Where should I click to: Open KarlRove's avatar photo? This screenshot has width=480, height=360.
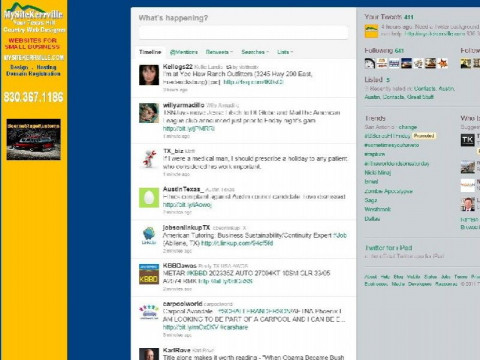(x=149, y=354)
